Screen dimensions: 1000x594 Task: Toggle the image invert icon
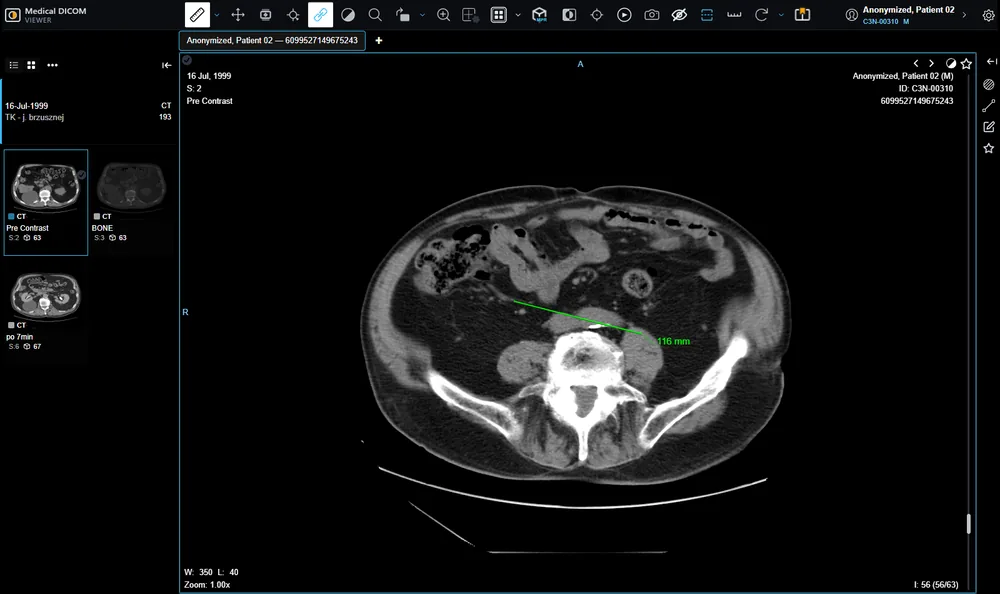pyautogui.click(x=569, y=15)
